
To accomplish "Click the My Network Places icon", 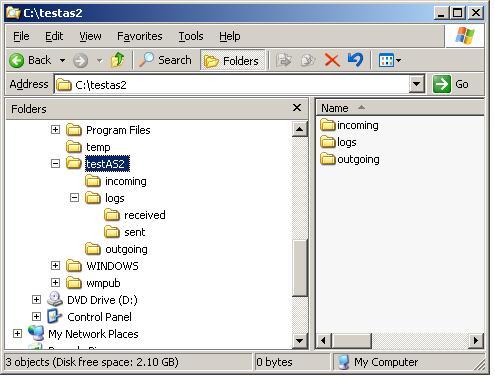I will pyautogui.click(x=36, y=333).
